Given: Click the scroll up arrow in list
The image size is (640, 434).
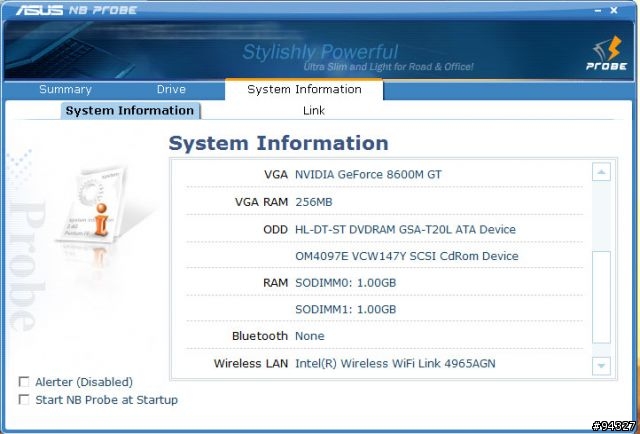Looking at the screenshot, I should [x=601, y=171].
